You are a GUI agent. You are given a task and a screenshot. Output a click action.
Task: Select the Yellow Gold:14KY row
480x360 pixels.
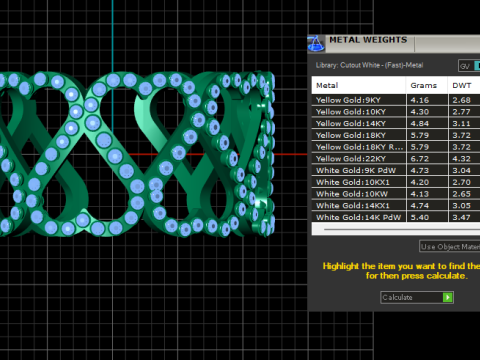pos(396,123)
